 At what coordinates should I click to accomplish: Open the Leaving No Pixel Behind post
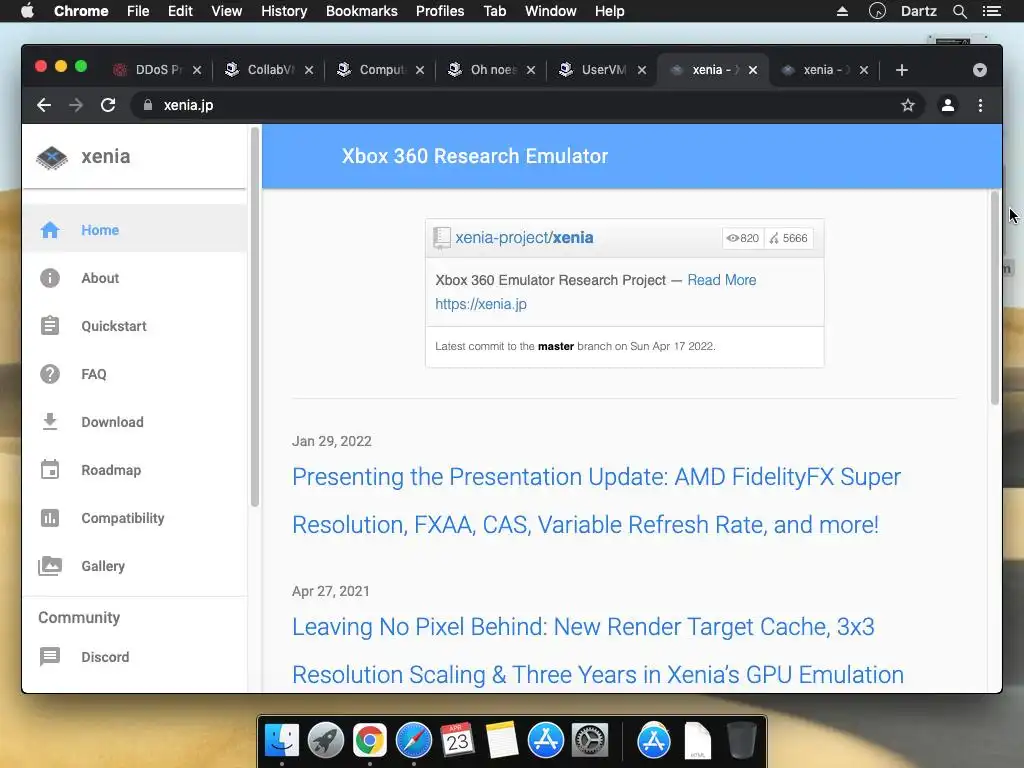598,650
